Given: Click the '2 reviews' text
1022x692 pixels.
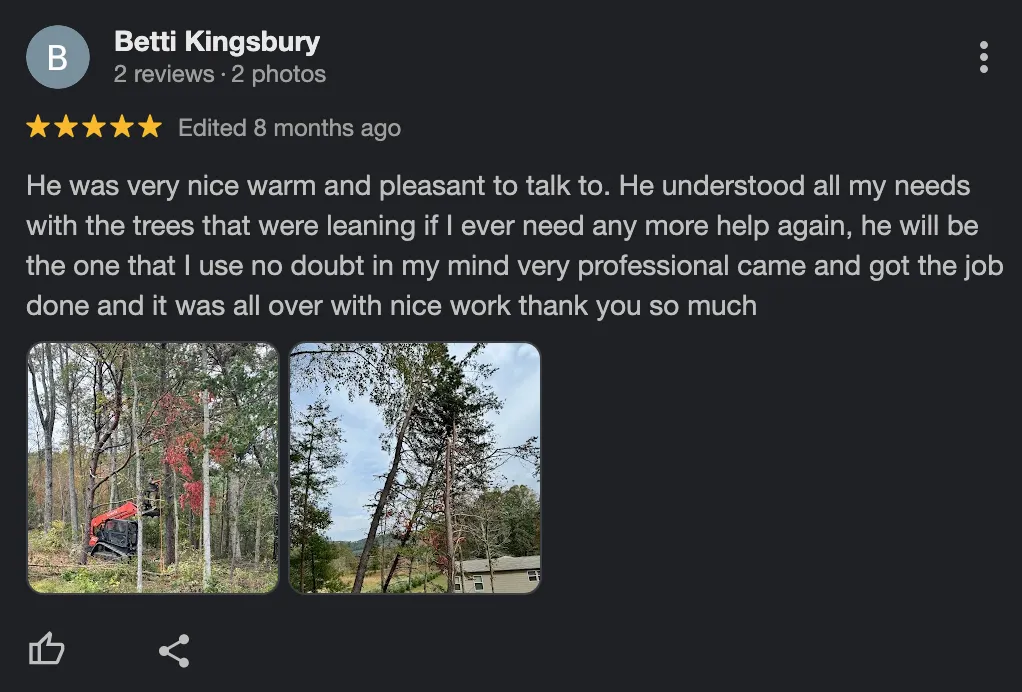Looking at the screenshot, I should pyautogui.click(x=164, y=74).
